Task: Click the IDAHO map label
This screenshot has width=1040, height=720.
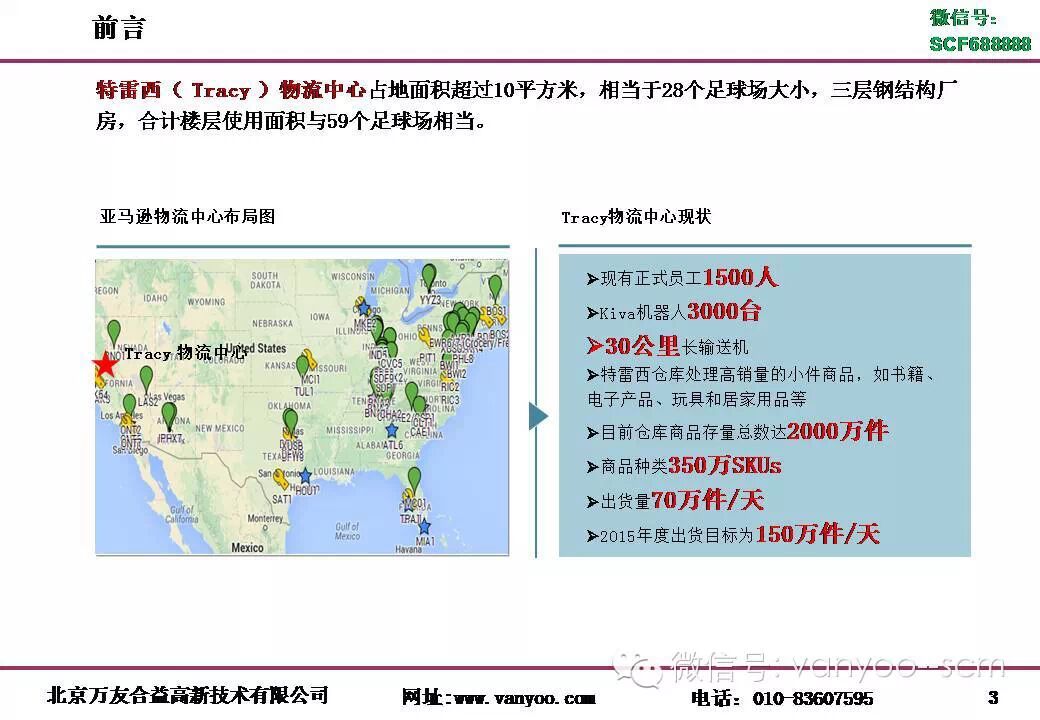Action: point(156,298)
